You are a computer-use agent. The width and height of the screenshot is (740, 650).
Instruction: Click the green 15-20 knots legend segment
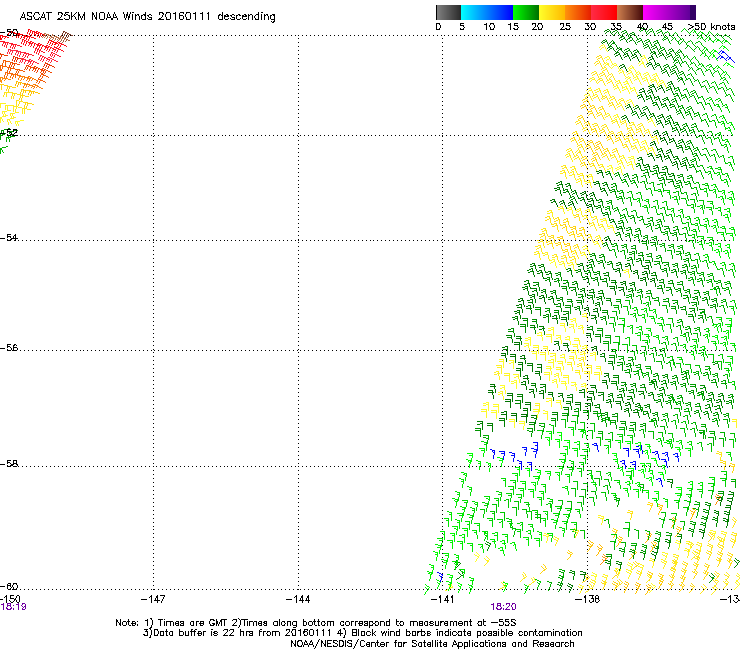526,12
